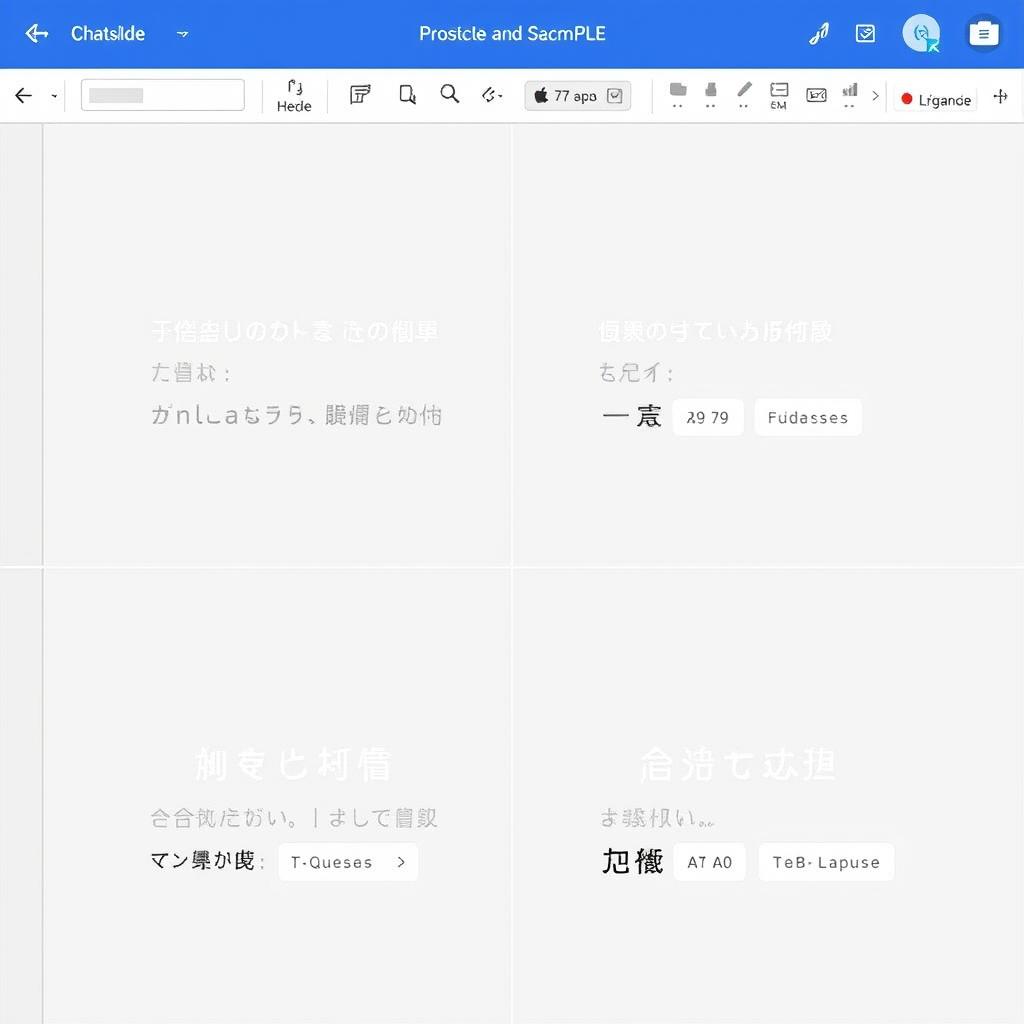
Task: Click the EM card icon
Action: coord(779,94)
